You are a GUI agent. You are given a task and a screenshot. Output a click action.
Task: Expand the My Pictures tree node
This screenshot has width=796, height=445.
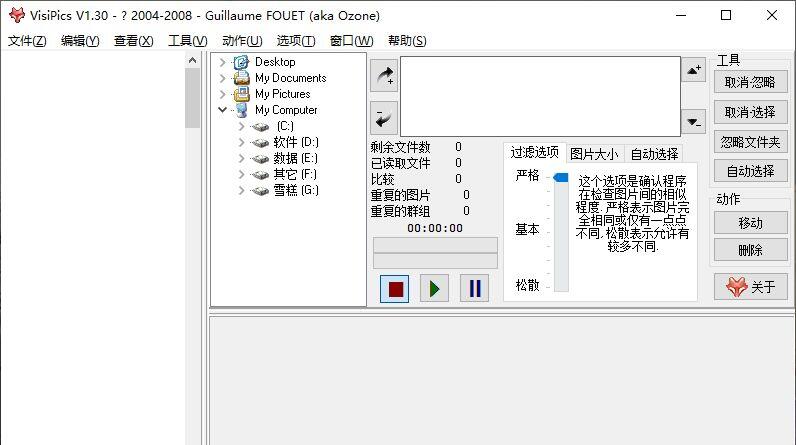tap(222, 94)
